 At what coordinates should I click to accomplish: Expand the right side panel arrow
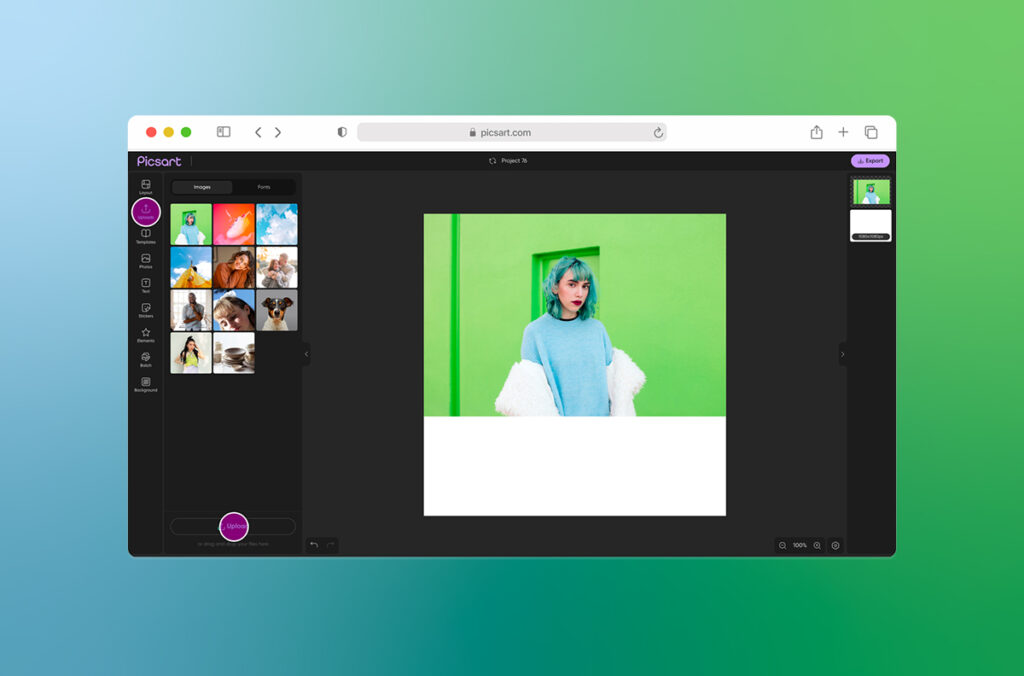(842, 354)
